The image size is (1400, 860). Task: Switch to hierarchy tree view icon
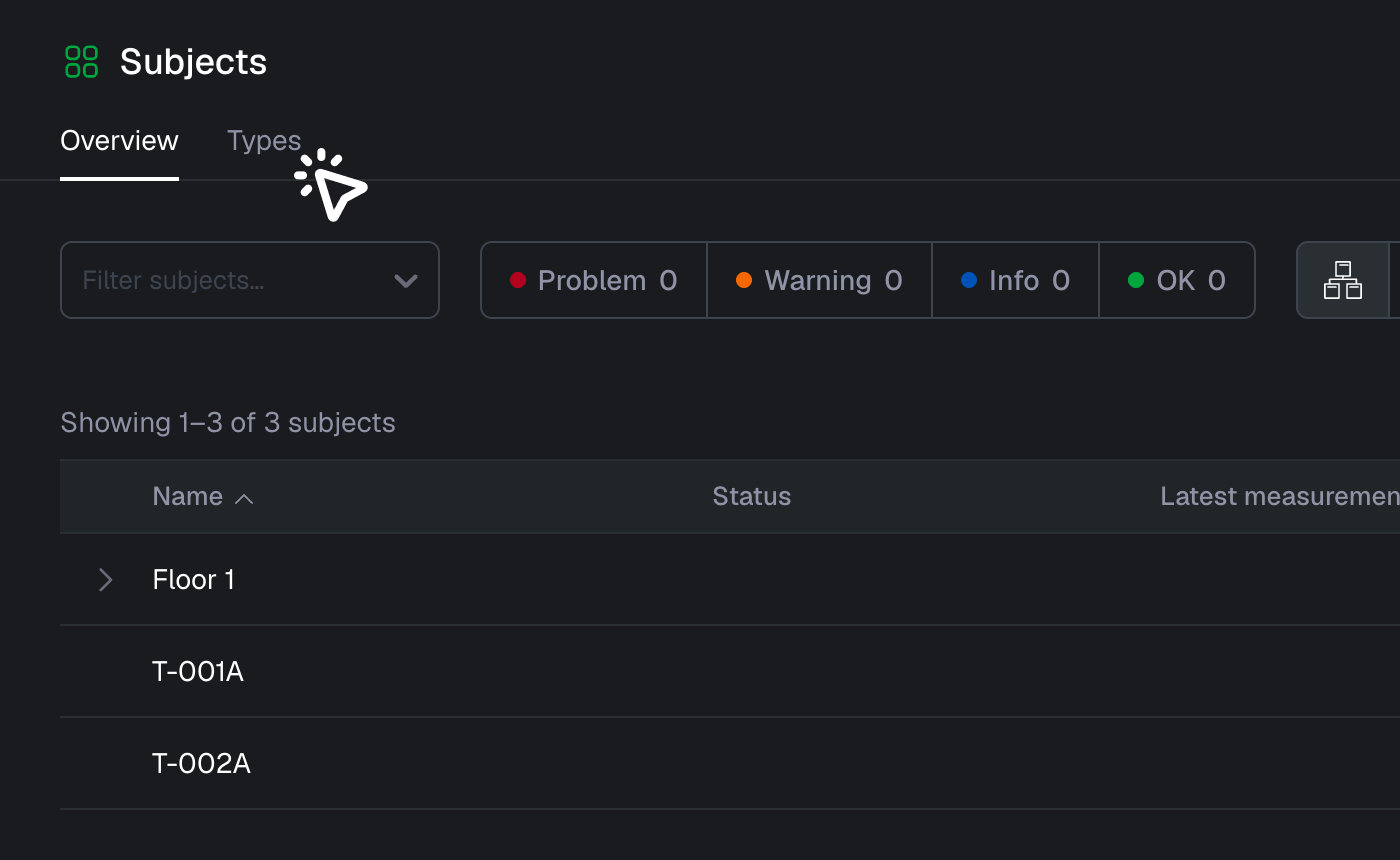[1343, 280]
